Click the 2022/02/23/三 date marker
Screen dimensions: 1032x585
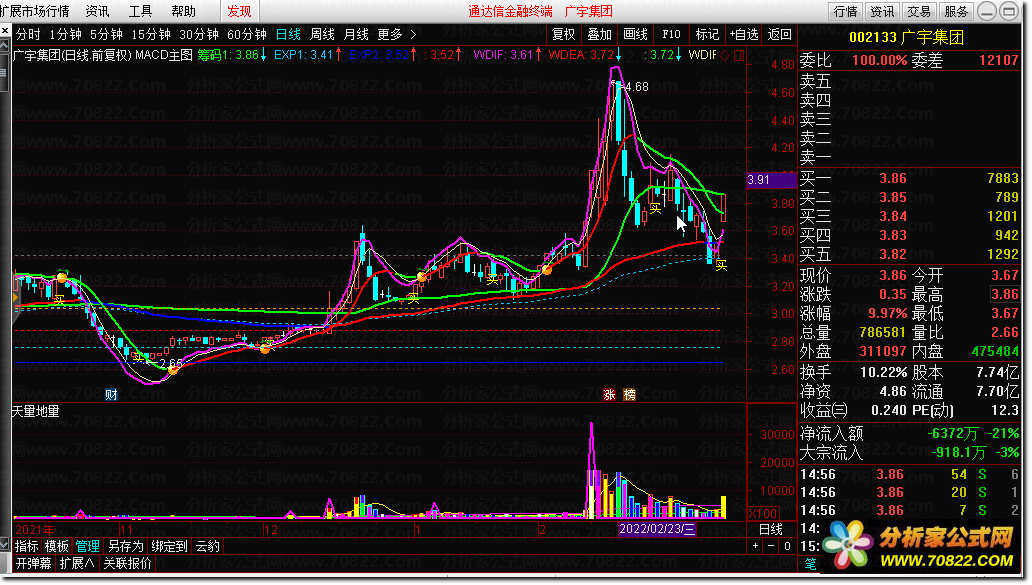[657, 529]
